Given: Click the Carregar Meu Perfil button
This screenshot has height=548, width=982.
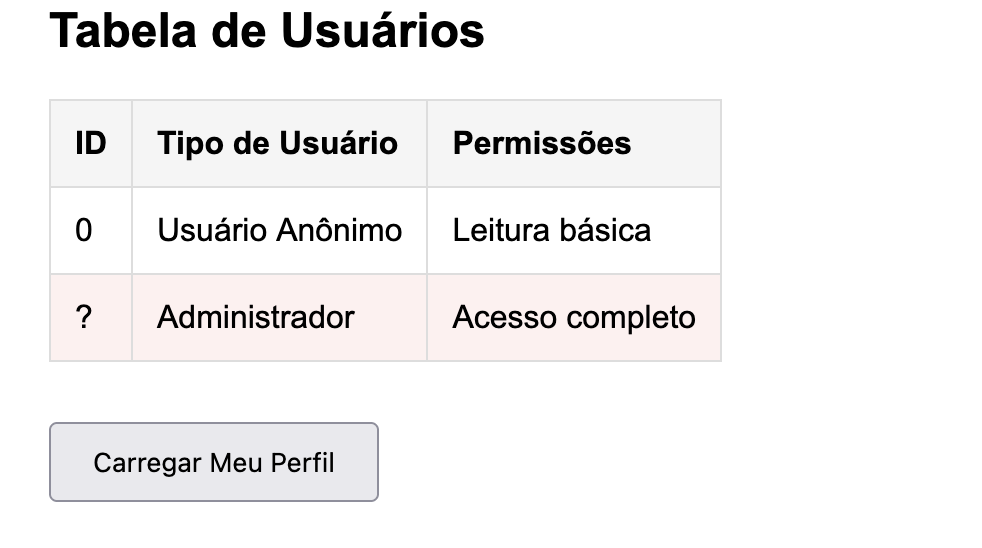Looking at the screenshot, I should click(214, 462).
